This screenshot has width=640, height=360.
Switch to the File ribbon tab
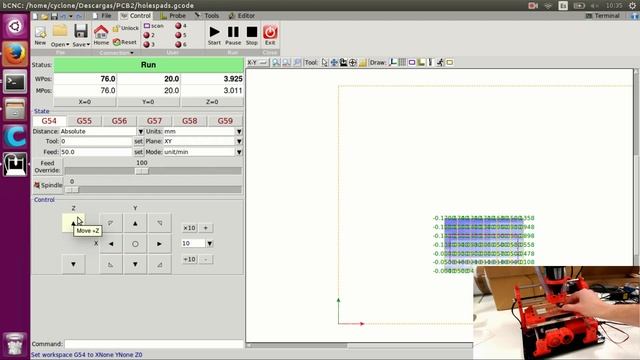pyautogui.click(x=102, y=16)
